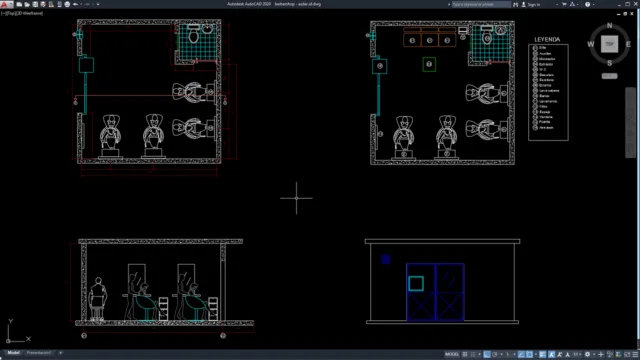Open the status bar customization menu icon

(x=635, y=355)
